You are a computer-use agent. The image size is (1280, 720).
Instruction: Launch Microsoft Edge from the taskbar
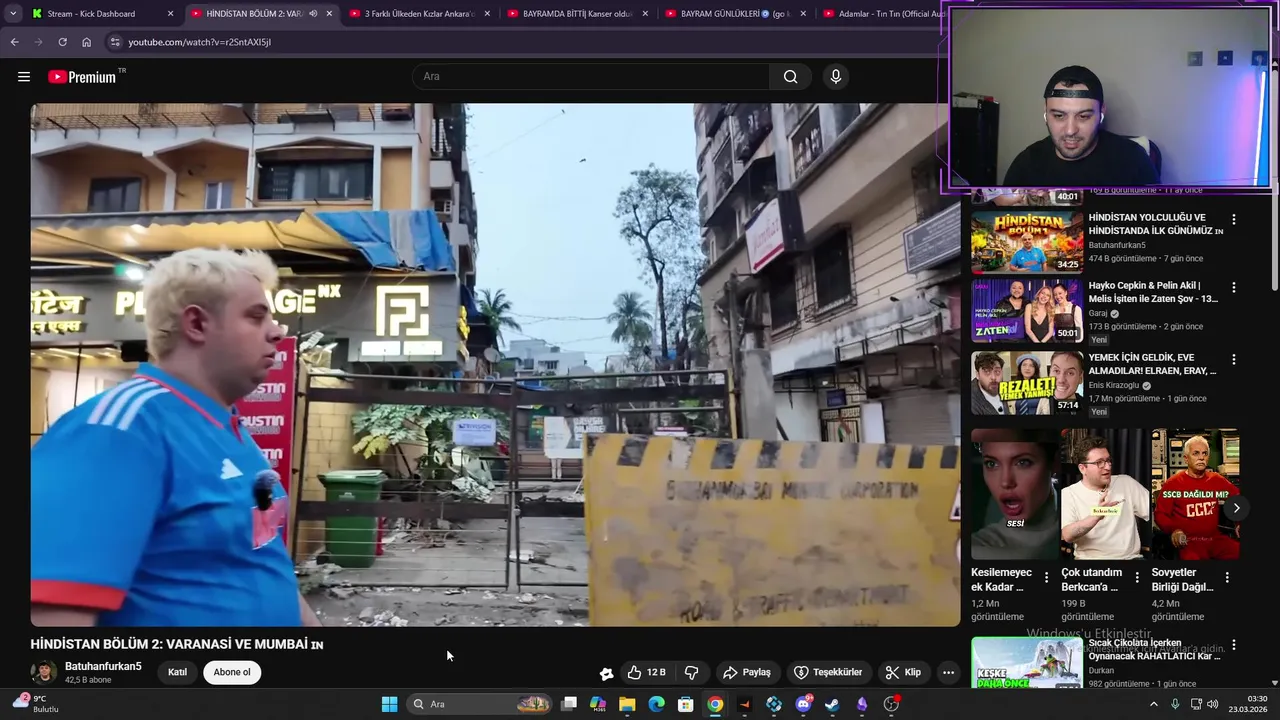click(x=656, y=704)
